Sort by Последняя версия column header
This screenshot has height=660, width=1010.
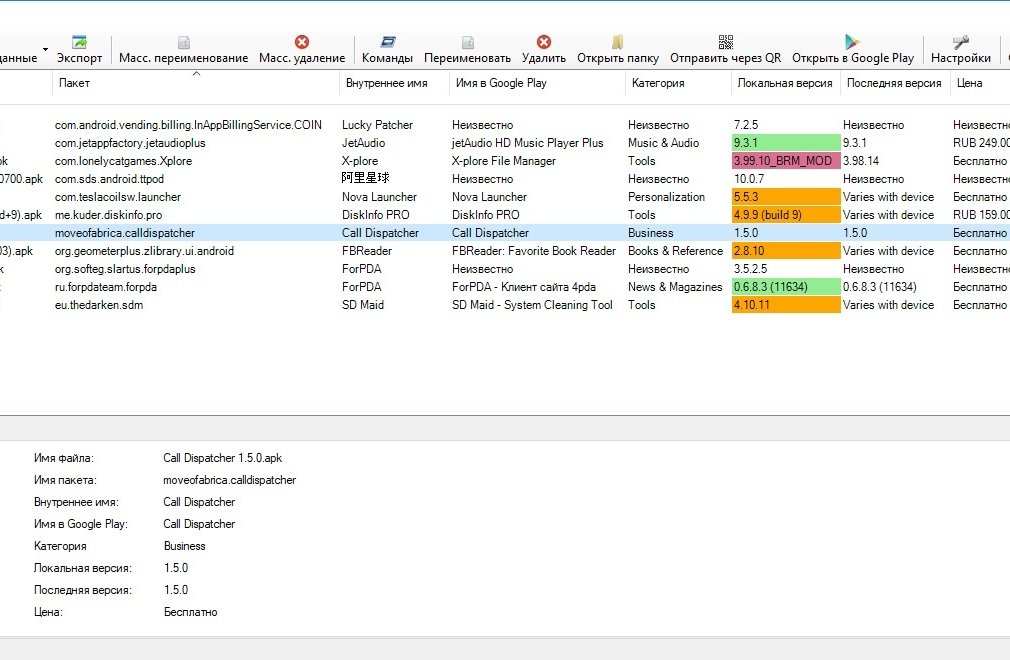pyautogui.click(x=894, y=83)
